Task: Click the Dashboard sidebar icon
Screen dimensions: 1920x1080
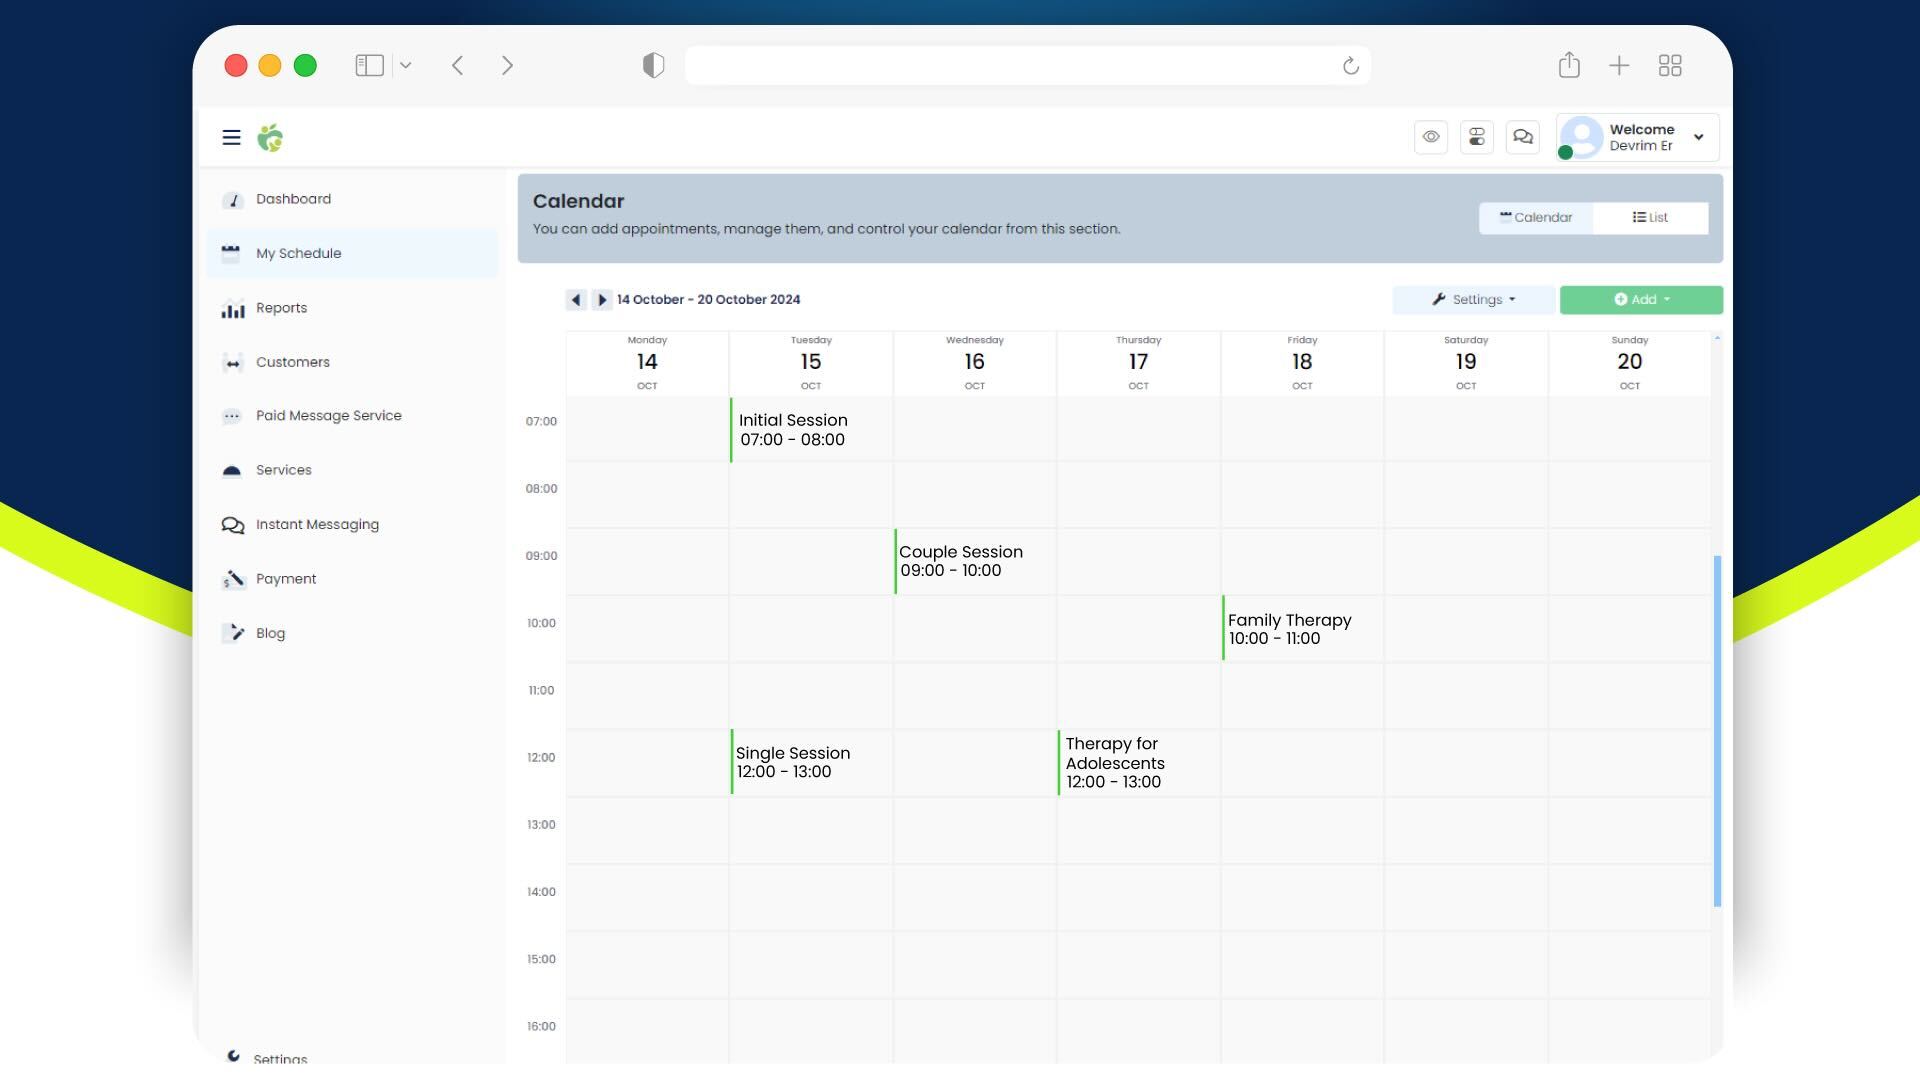Action: pos(231,199)
